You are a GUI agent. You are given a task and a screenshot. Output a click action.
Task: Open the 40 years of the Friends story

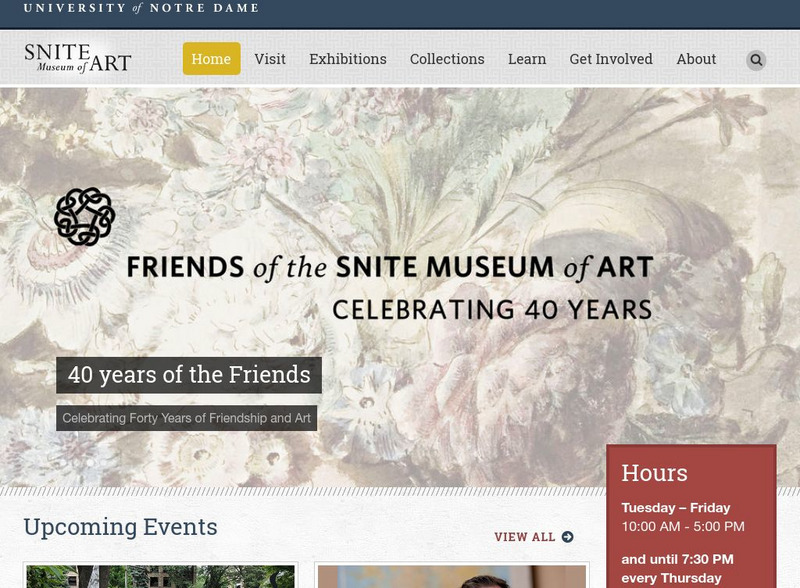click(190, 377)
